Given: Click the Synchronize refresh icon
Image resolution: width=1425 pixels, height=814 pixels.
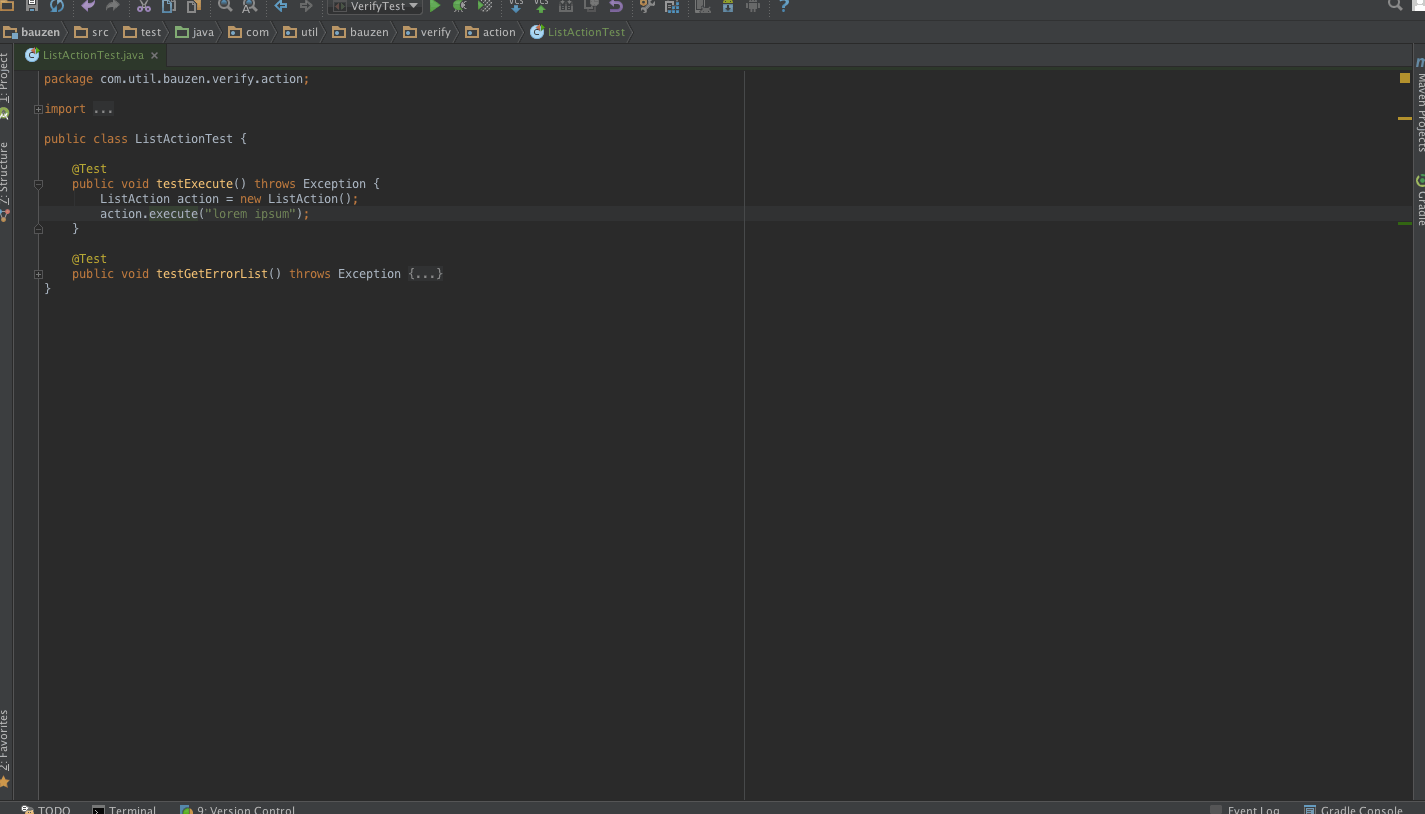Looking at the screenshot, I should (57, 6).
